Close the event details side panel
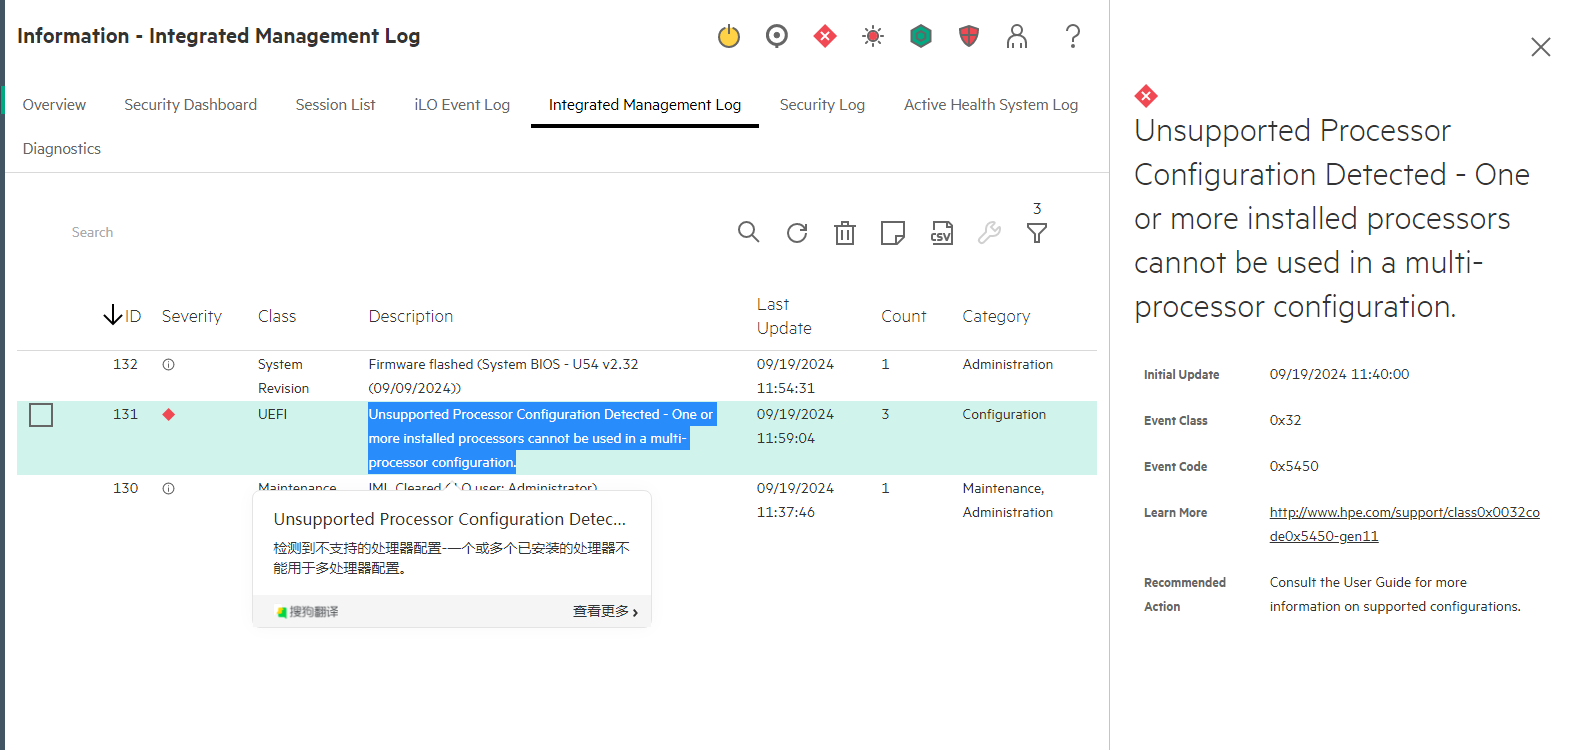The image size is (1589, 750). point(1541,47)
